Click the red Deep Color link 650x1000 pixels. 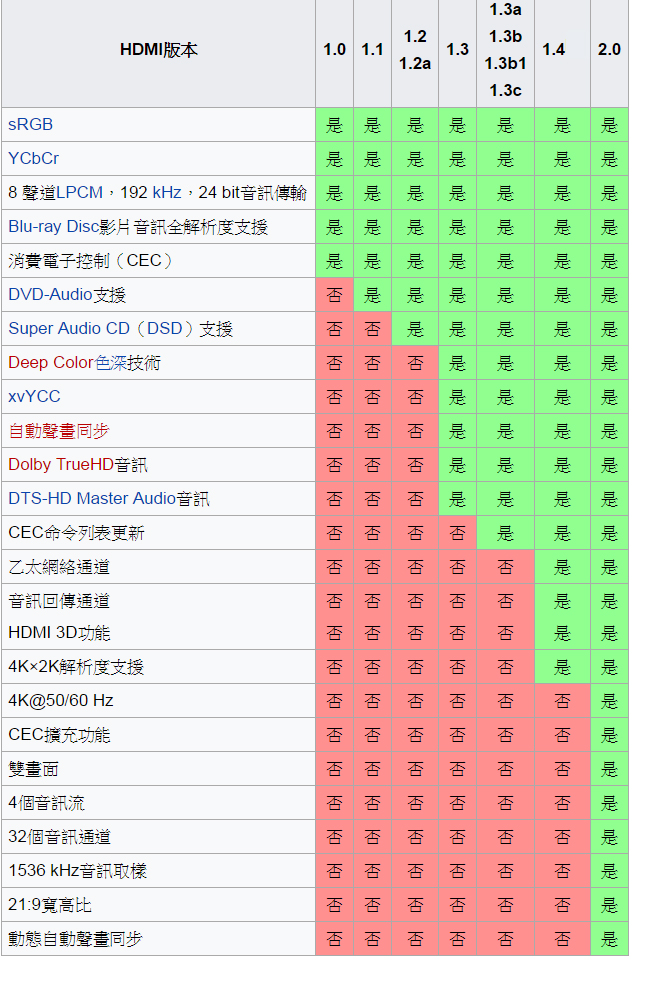click(51, 362)
